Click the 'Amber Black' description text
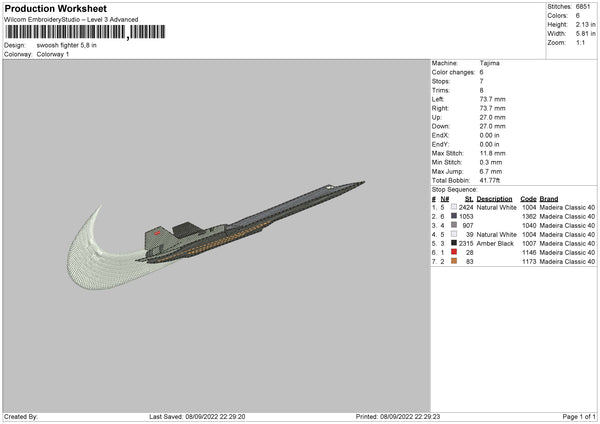Image resolution: width=600 pixels, height=424 pixels. [495, 243]
